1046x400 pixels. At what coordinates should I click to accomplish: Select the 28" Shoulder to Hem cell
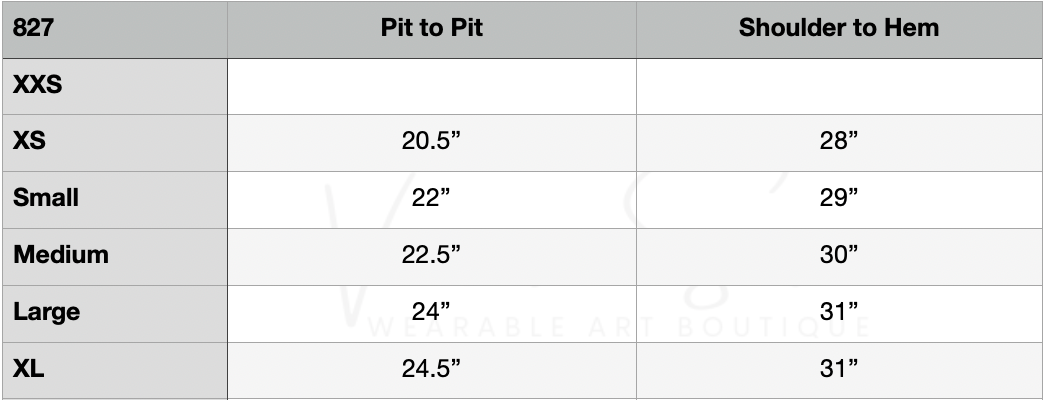839,141
